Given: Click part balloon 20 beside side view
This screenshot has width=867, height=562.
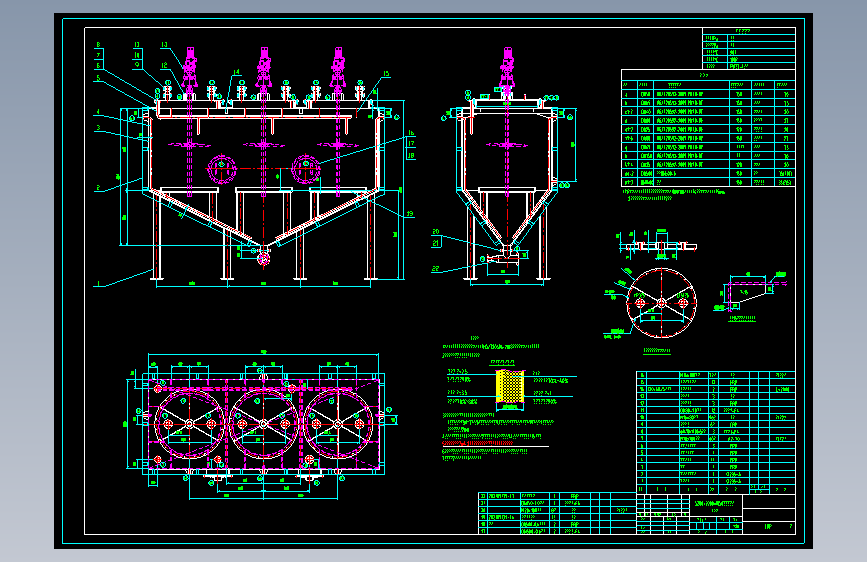Looking at the screenshot, I should click(436, 232).
